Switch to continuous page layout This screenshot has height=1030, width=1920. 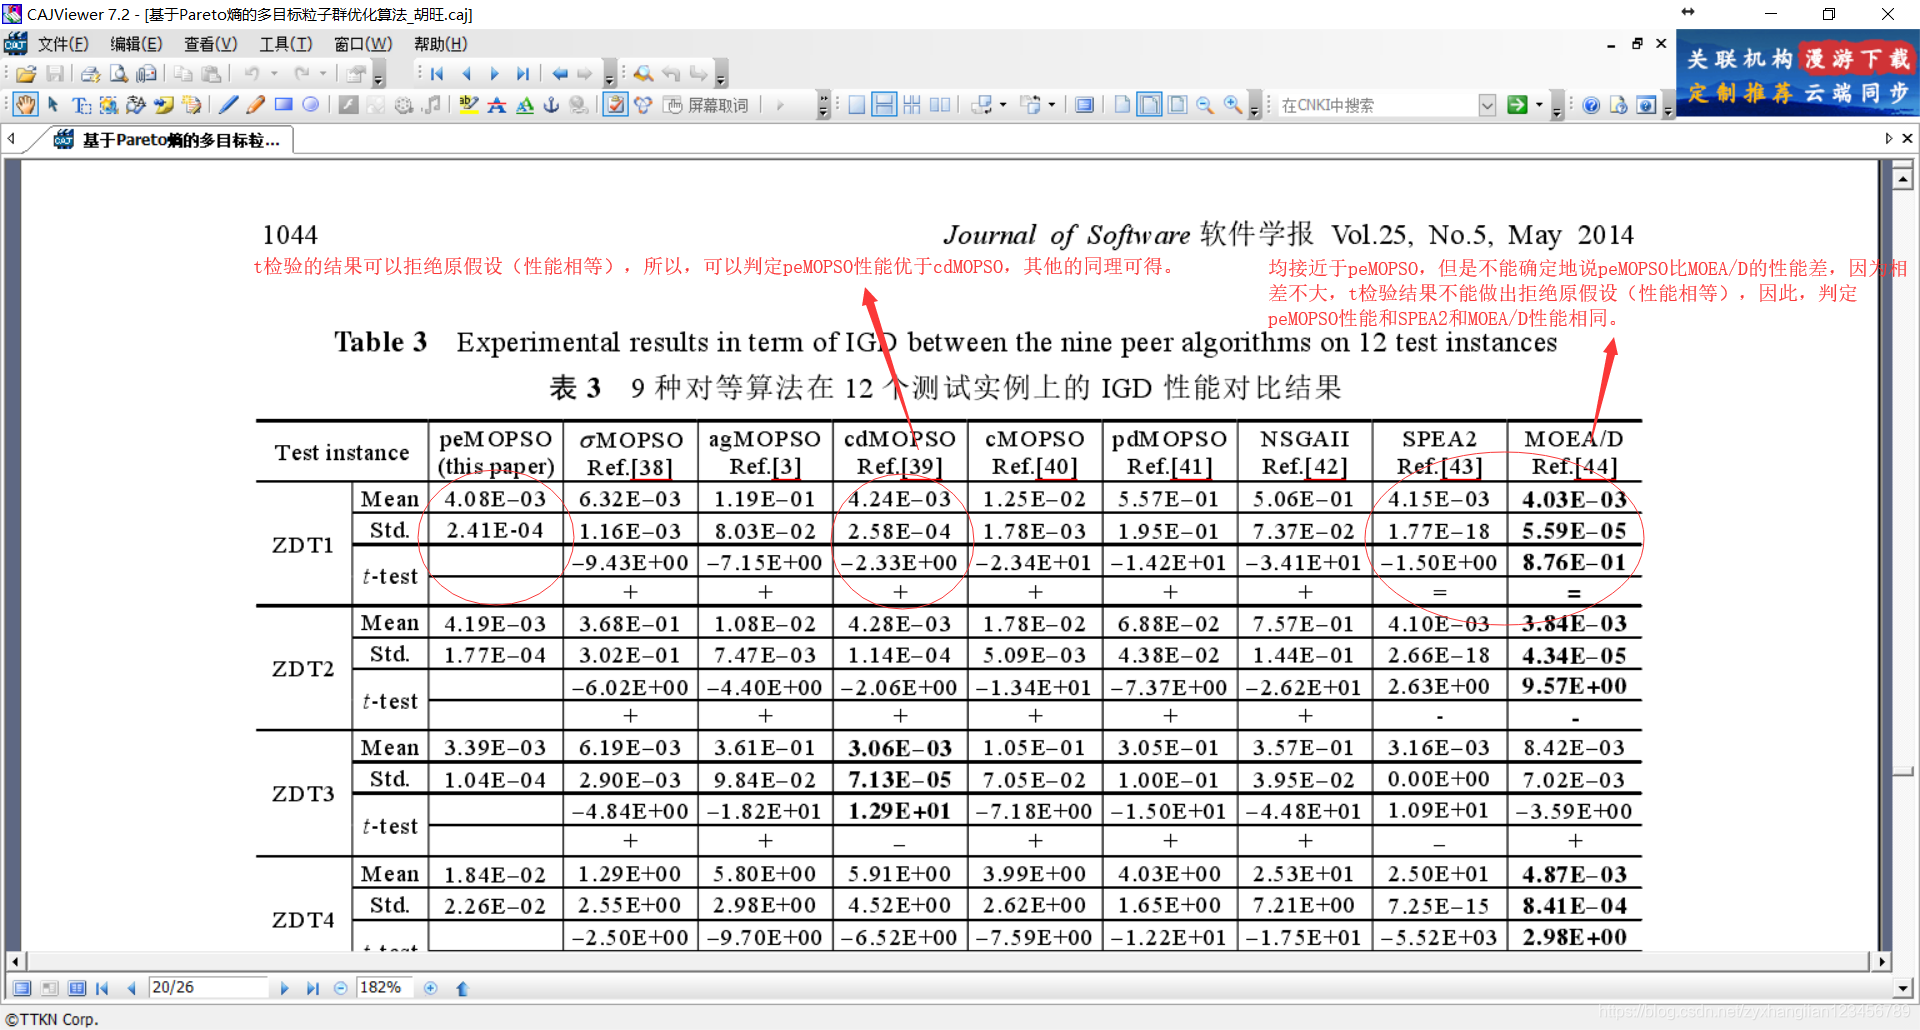click(x=884, y=105)
